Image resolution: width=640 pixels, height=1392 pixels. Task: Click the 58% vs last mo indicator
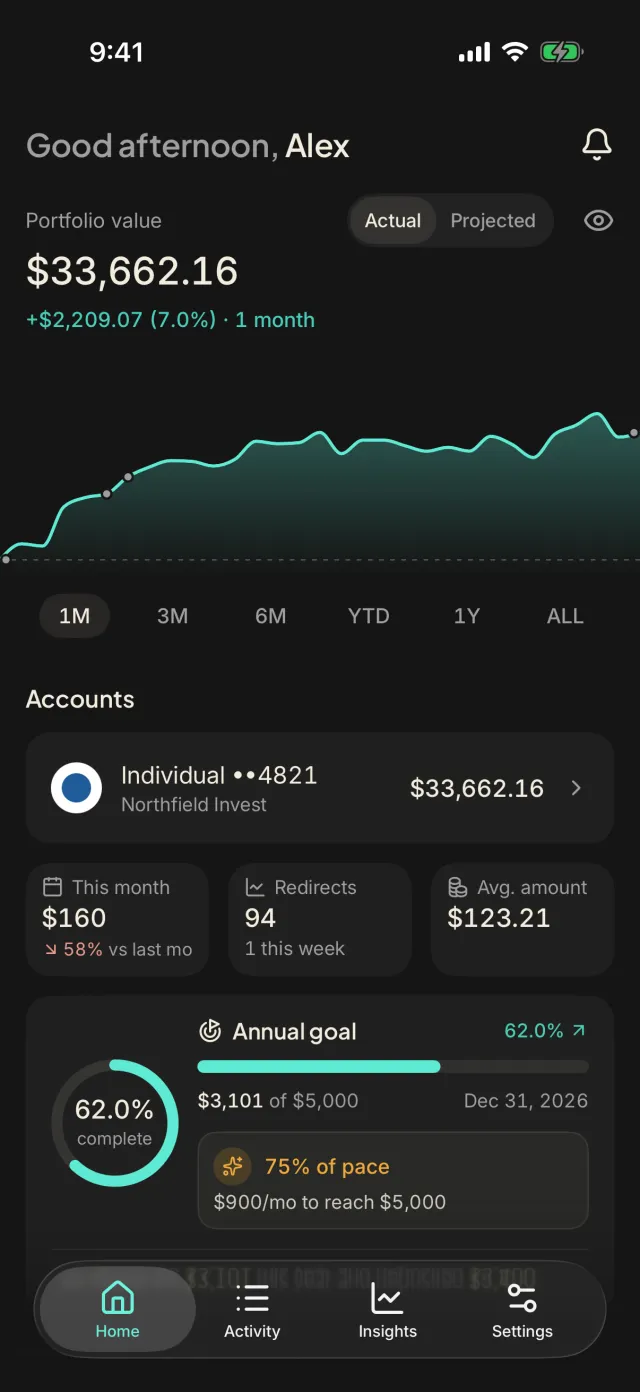pos(118,949)
